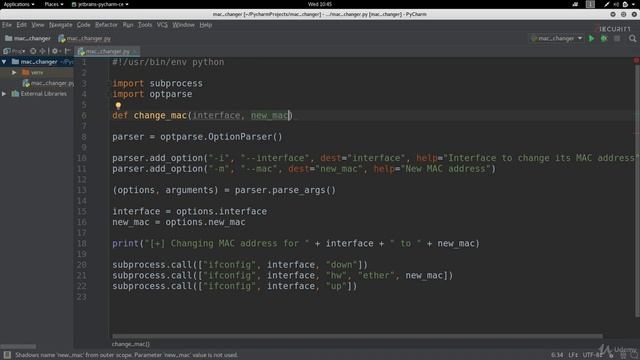Click the change_mac() breadcrumb
Viewport: 640px width, 360px height.
131,344
